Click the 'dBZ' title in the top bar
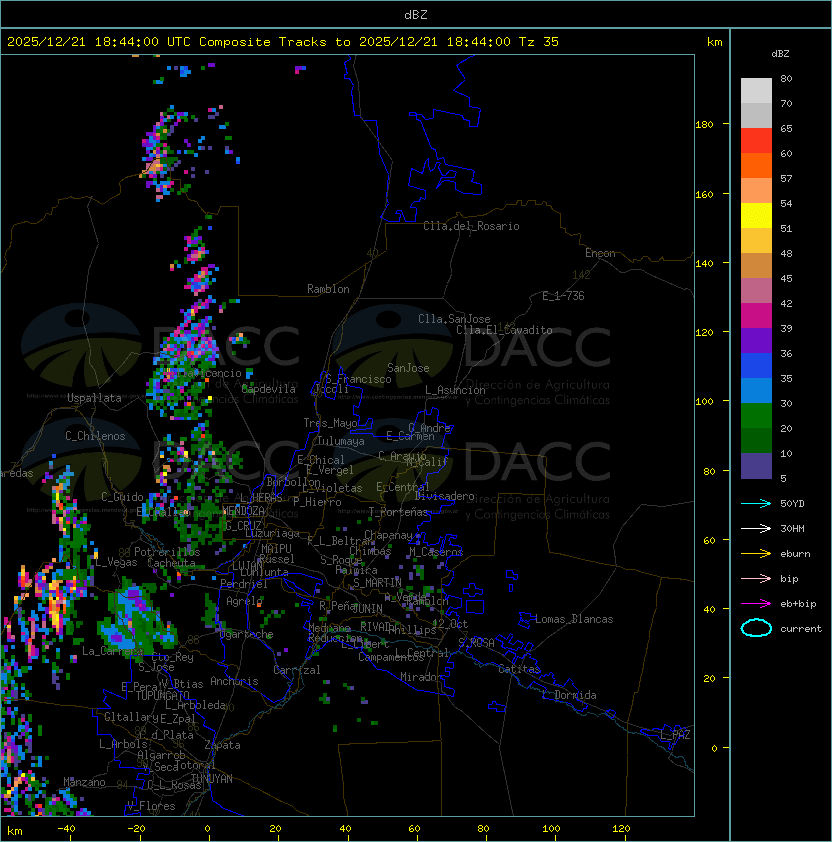Screen dimensions: 832x842 (x=416, y=14)
